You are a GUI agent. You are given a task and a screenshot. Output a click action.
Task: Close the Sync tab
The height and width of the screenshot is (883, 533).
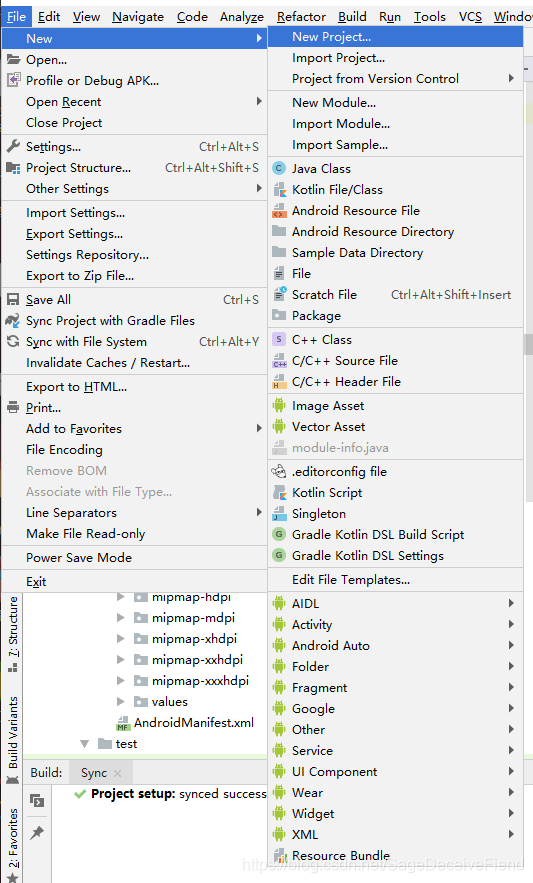coord(117,773)
